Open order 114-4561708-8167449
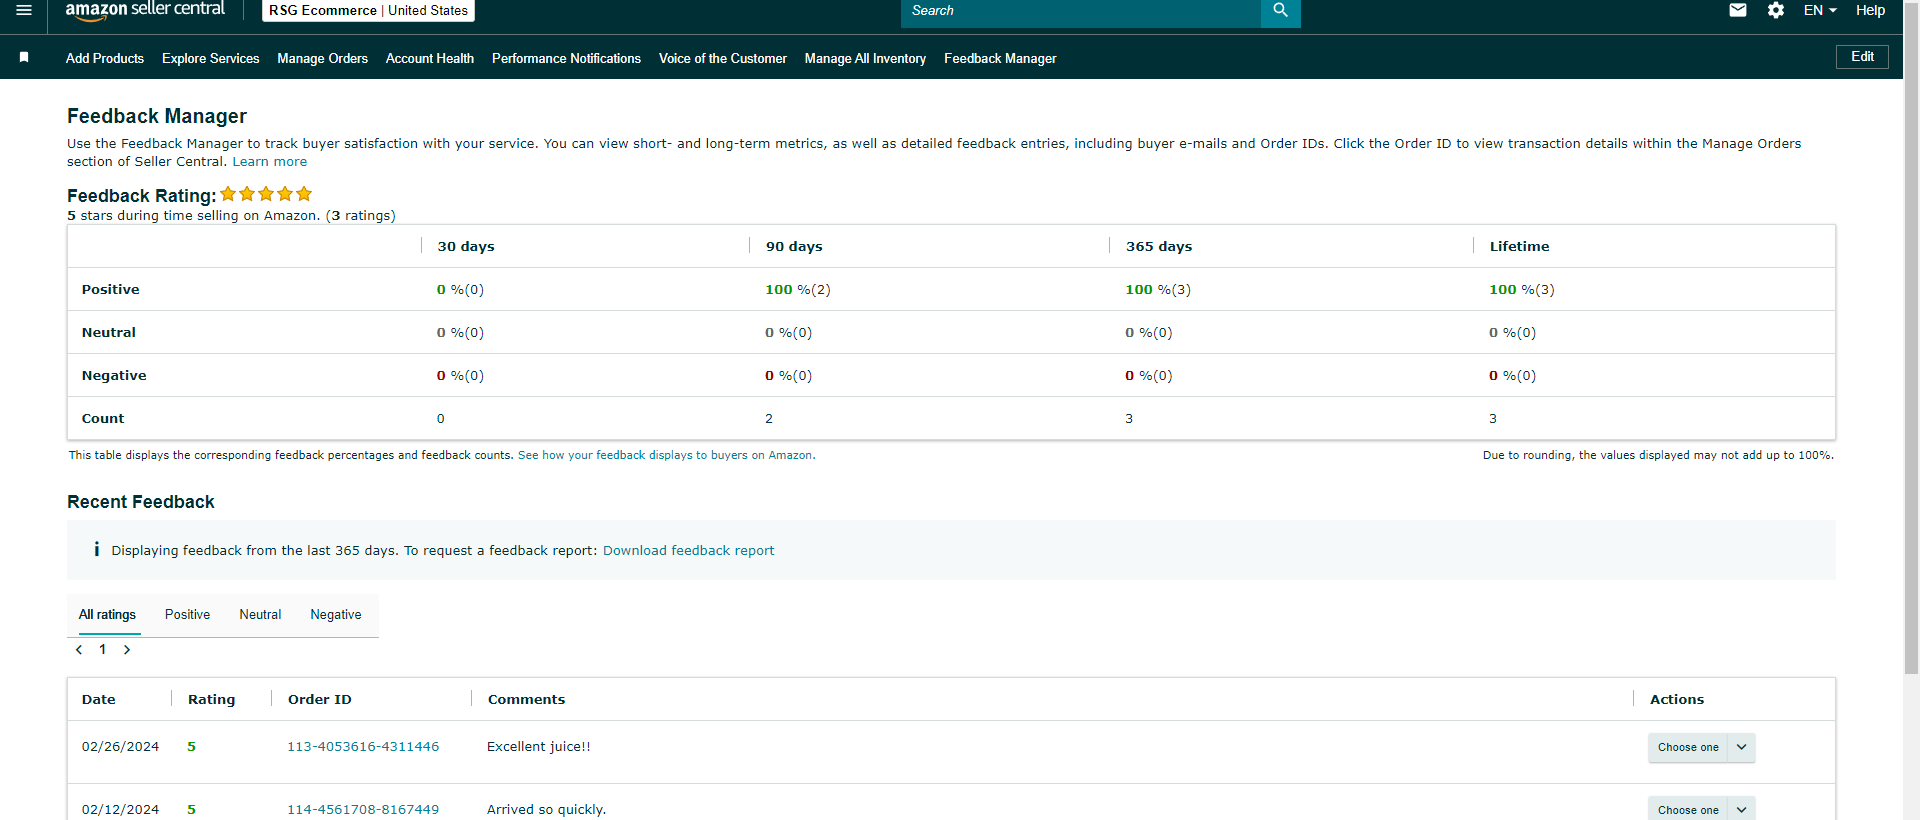 [363, 810]
